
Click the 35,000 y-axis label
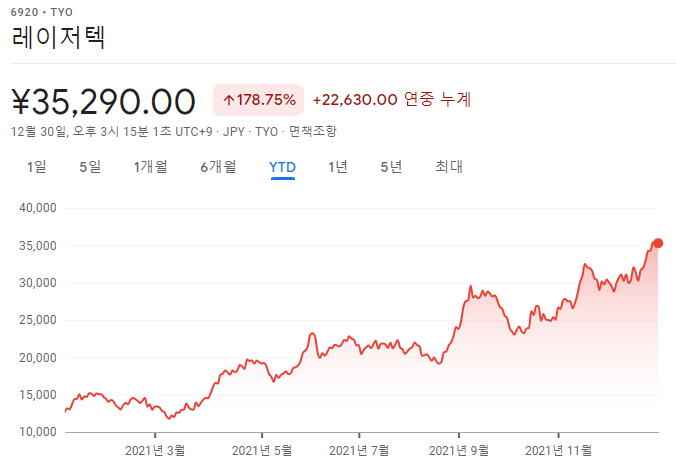[x=38, y=246]
